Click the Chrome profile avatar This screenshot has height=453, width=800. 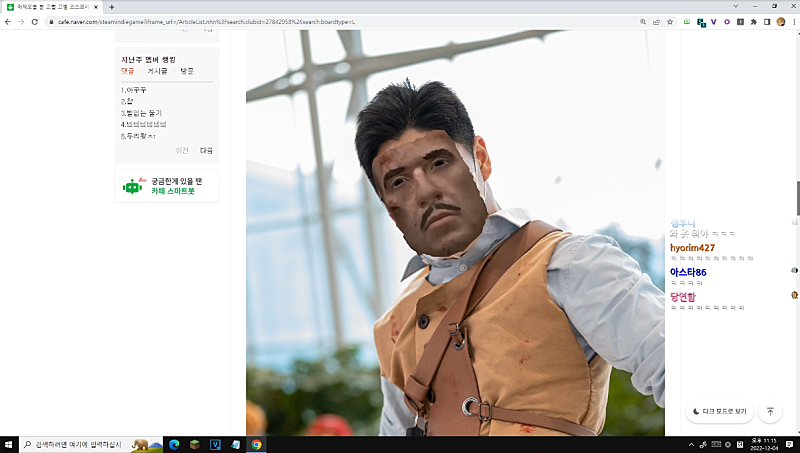tap(778, 21)
